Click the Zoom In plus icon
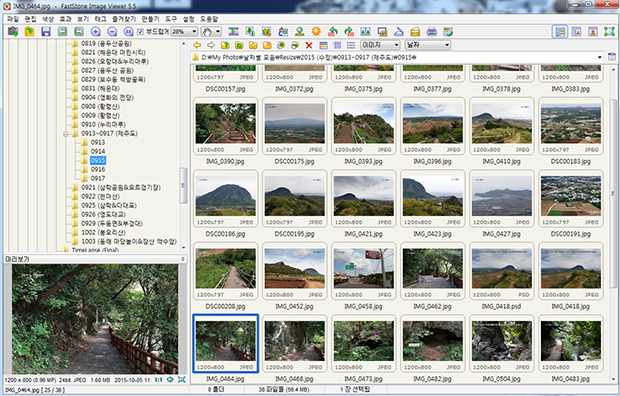The height and width of the screenshot is (396, 620). (95, 32)
